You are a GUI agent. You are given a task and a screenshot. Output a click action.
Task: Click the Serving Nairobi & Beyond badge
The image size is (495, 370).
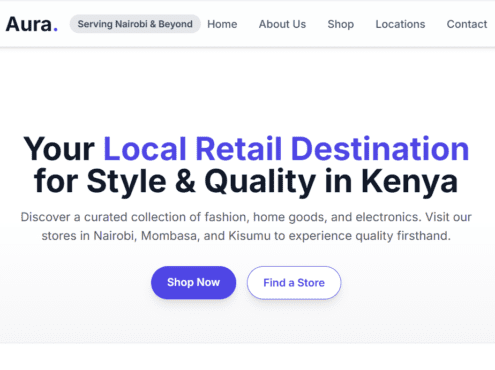pyautogui.click(x=135, y=24)
